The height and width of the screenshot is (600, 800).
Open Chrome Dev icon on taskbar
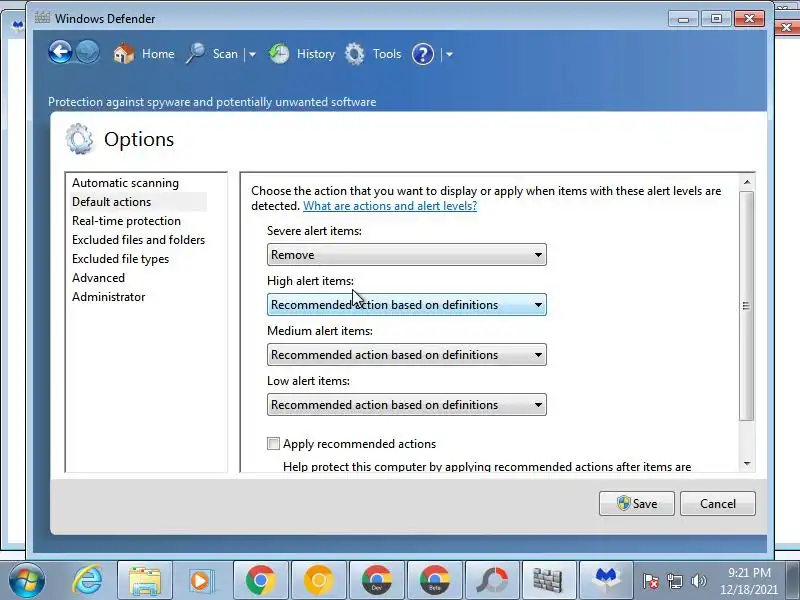(377, 581)
